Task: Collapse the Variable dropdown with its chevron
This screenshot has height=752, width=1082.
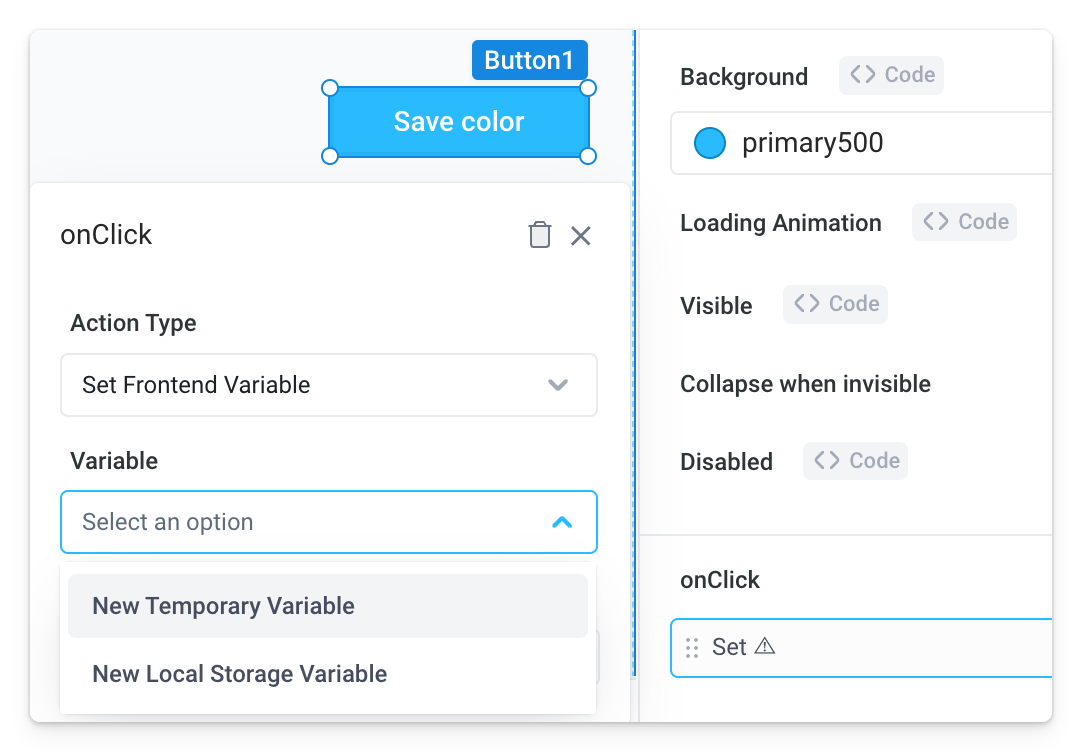Action: click(562, 521)
